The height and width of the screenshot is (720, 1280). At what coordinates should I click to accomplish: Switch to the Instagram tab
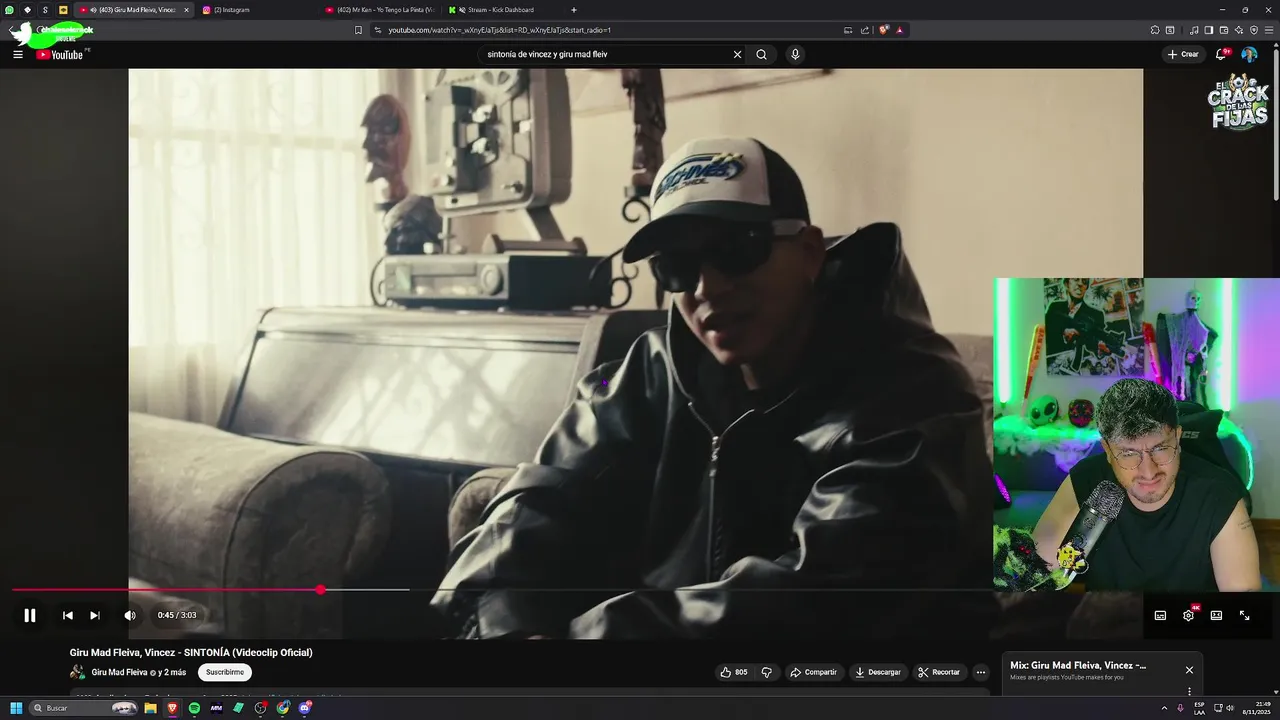255,10
